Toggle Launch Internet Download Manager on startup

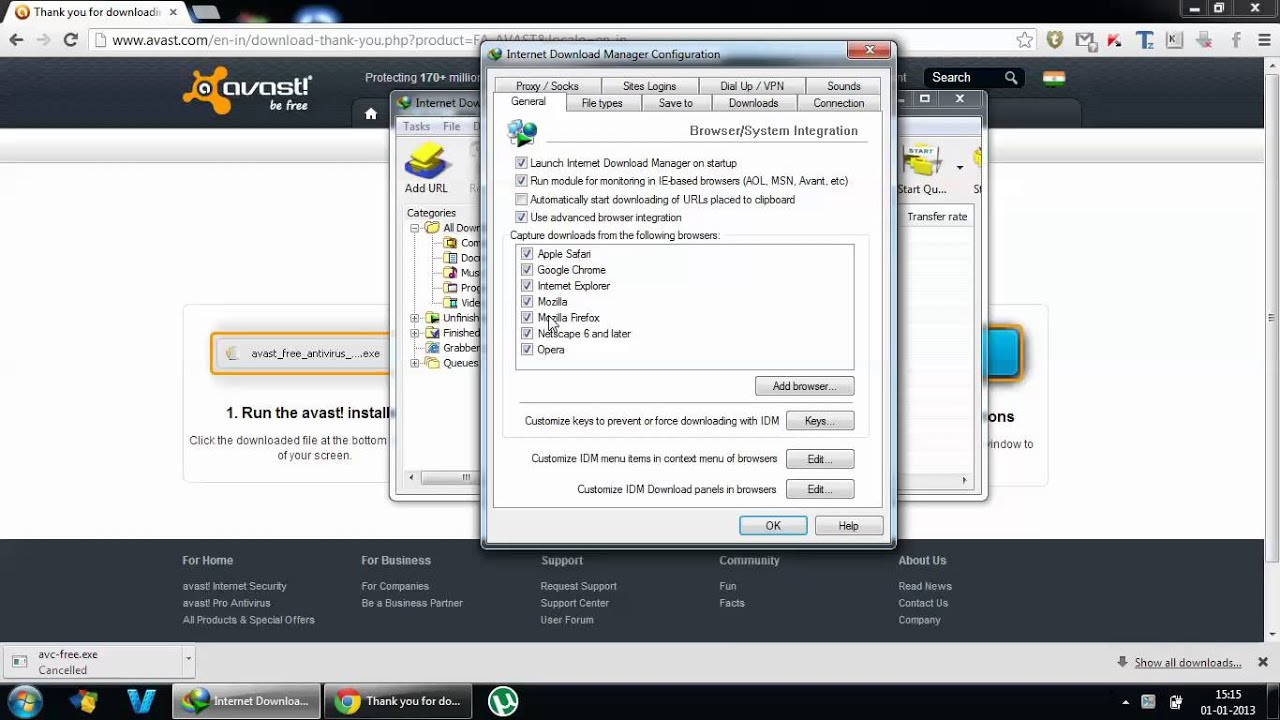(521, 163)
